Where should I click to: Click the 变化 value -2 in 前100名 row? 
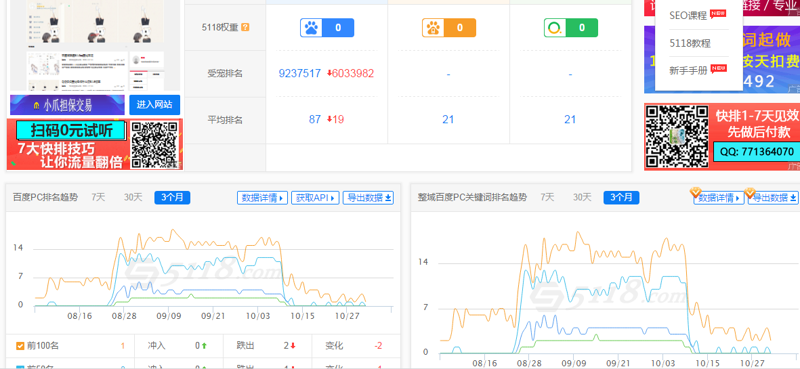click(x=378, y=346)
